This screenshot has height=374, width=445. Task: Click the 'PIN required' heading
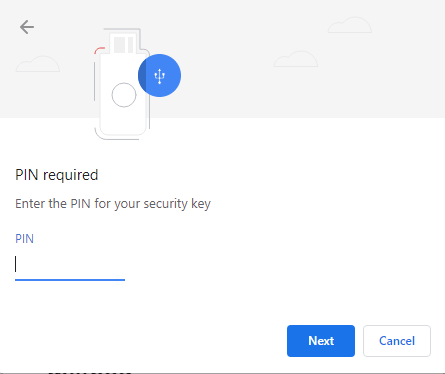57,175
